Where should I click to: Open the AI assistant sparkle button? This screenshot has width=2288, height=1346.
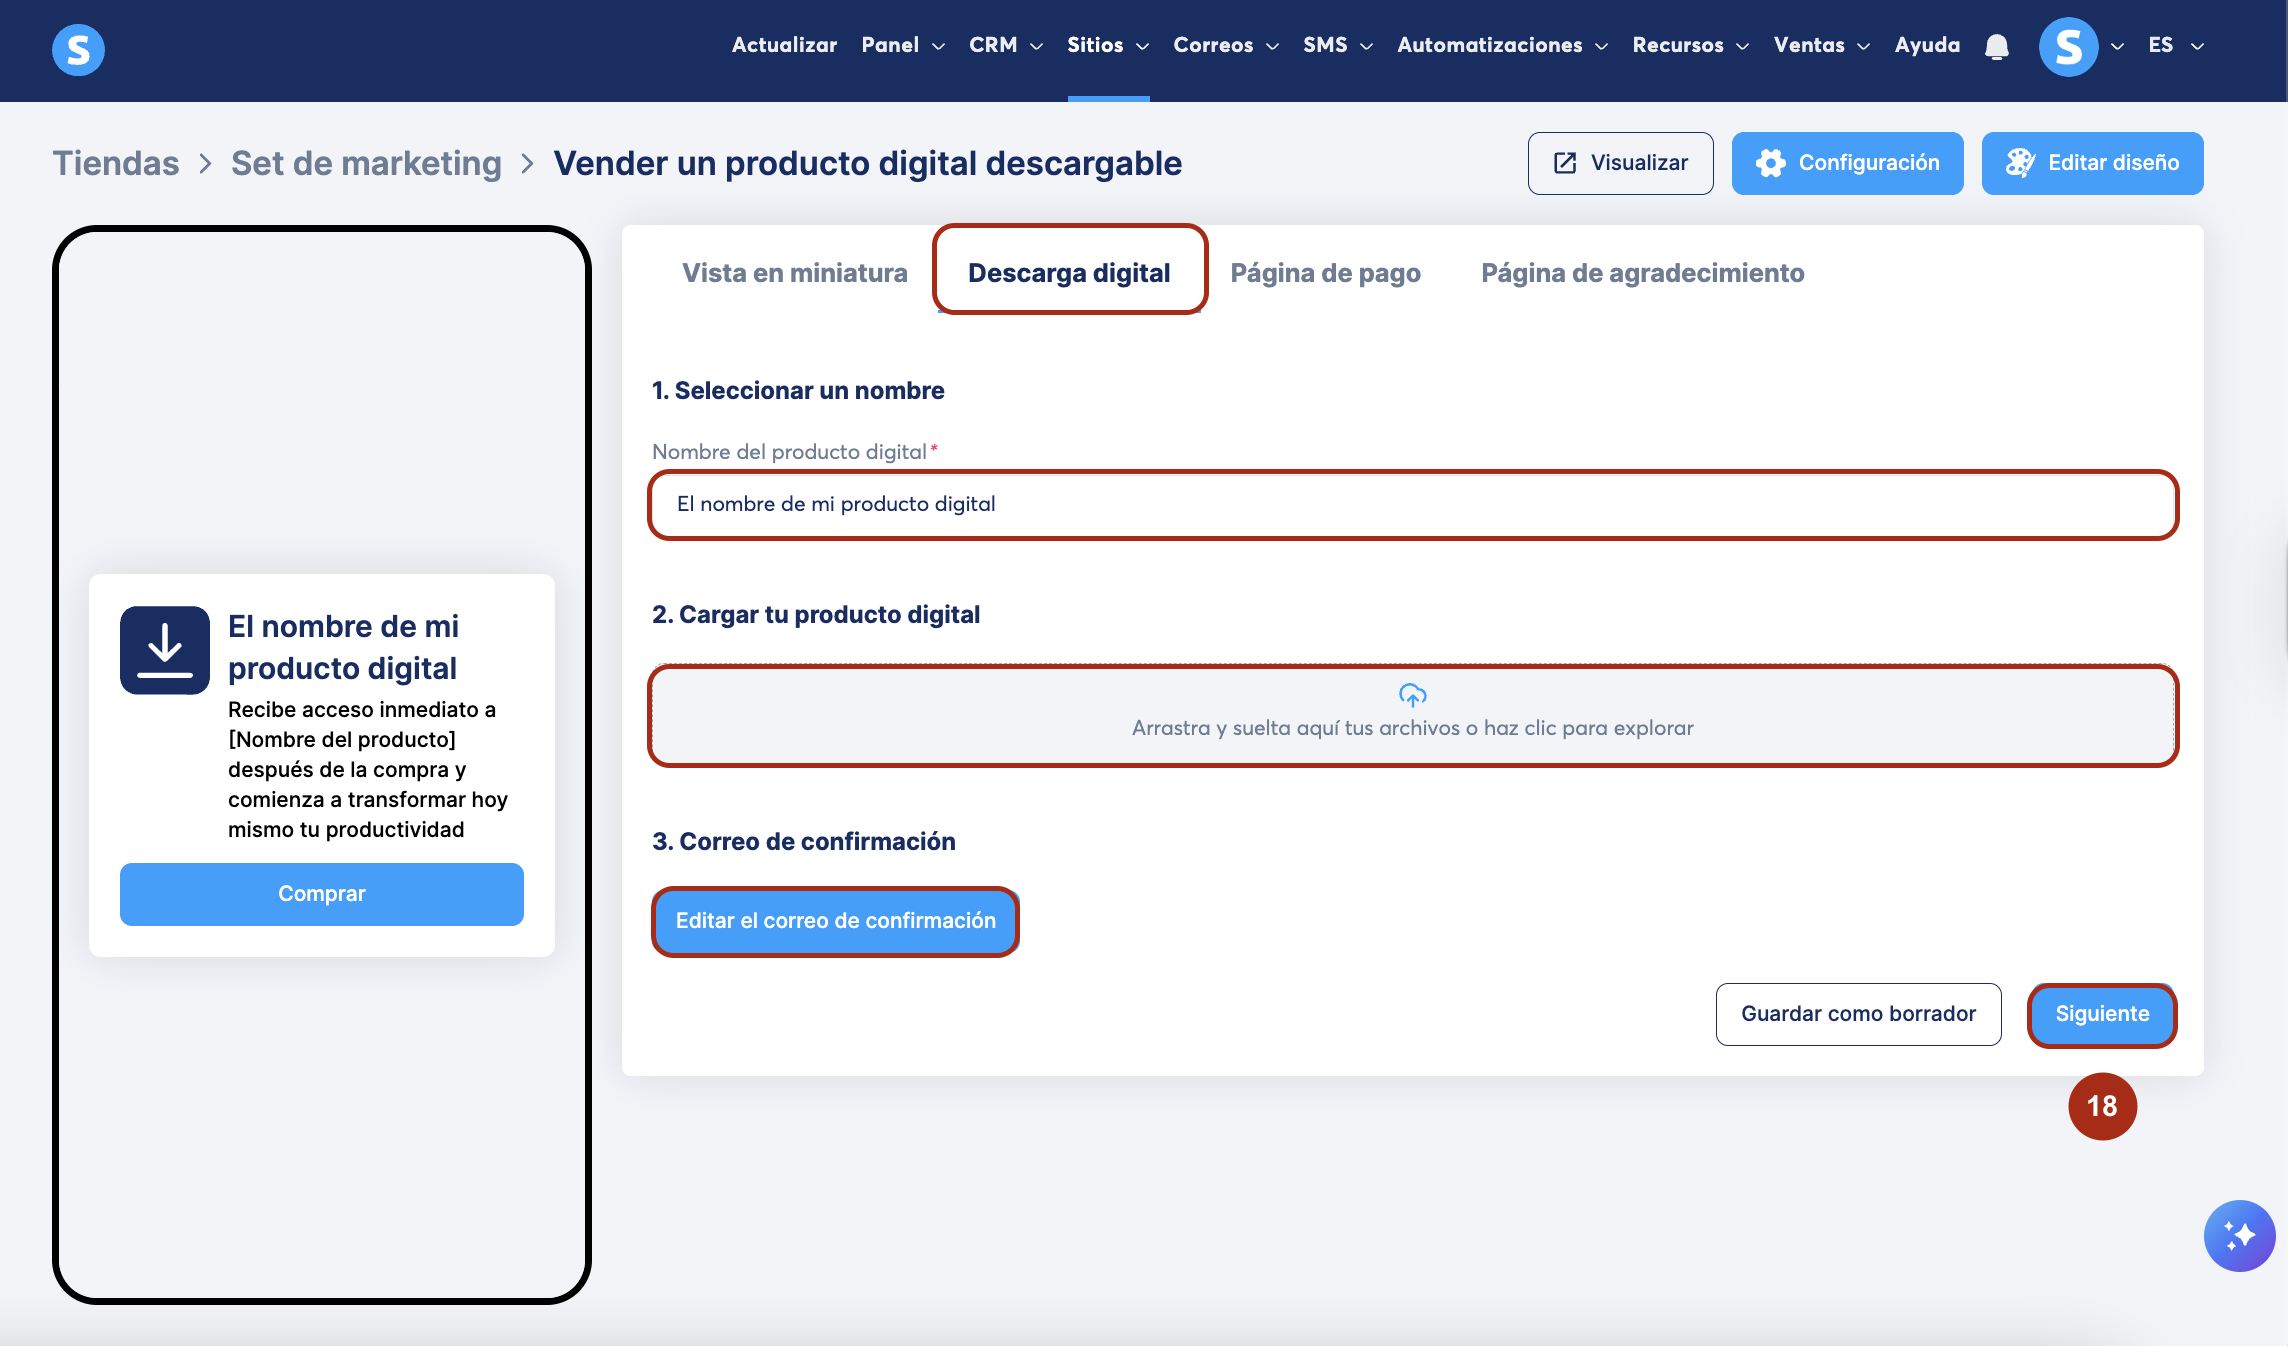click(x=2239, y=1235)
